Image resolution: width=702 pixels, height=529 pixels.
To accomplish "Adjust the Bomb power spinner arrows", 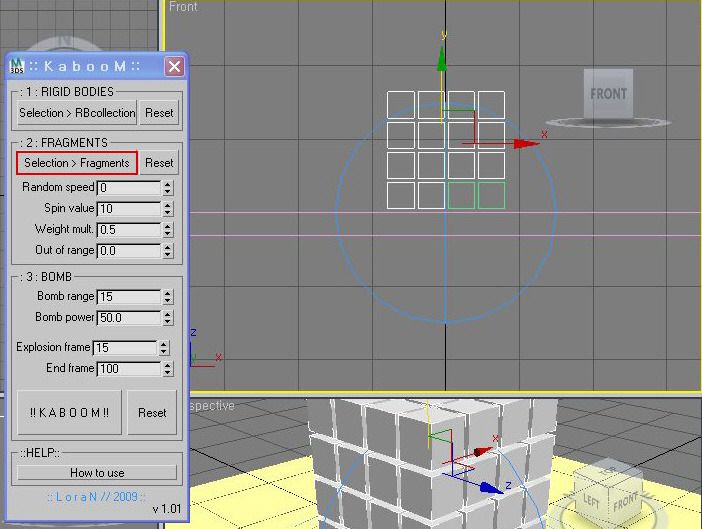I will pyautogui.click(x=167, y=318).
